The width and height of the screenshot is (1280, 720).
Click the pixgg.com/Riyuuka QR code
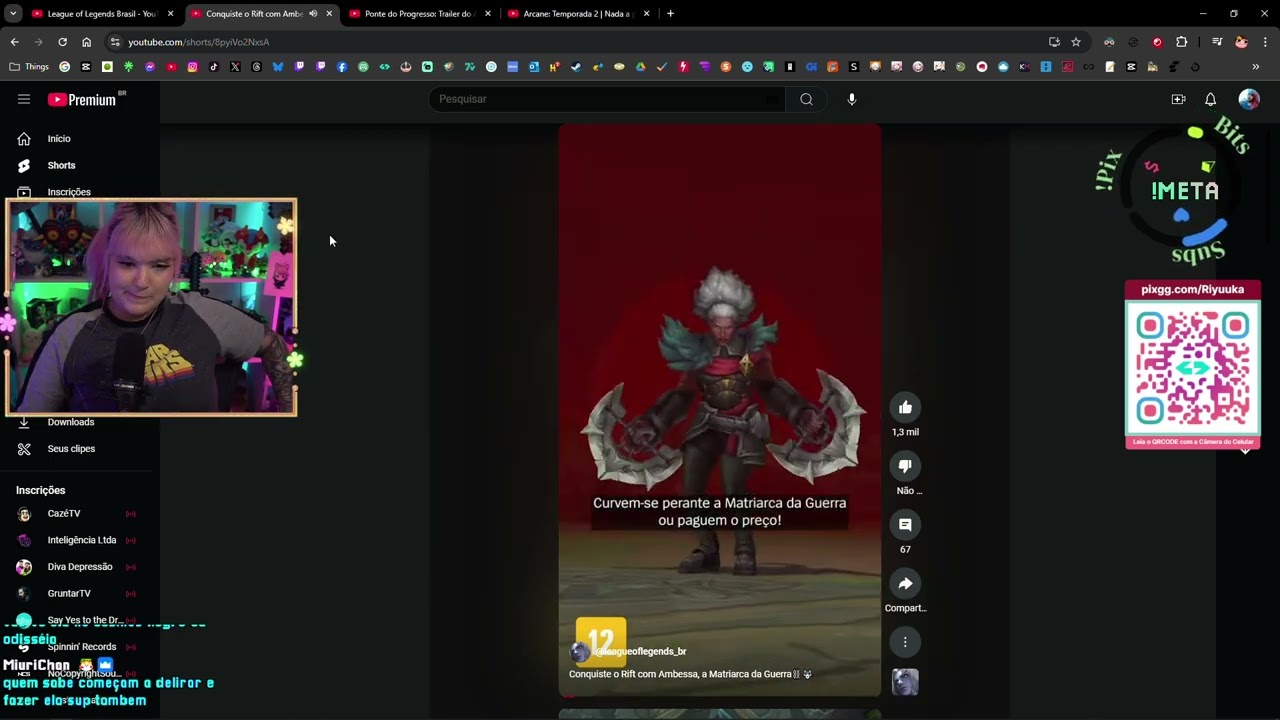point(1193,370)
